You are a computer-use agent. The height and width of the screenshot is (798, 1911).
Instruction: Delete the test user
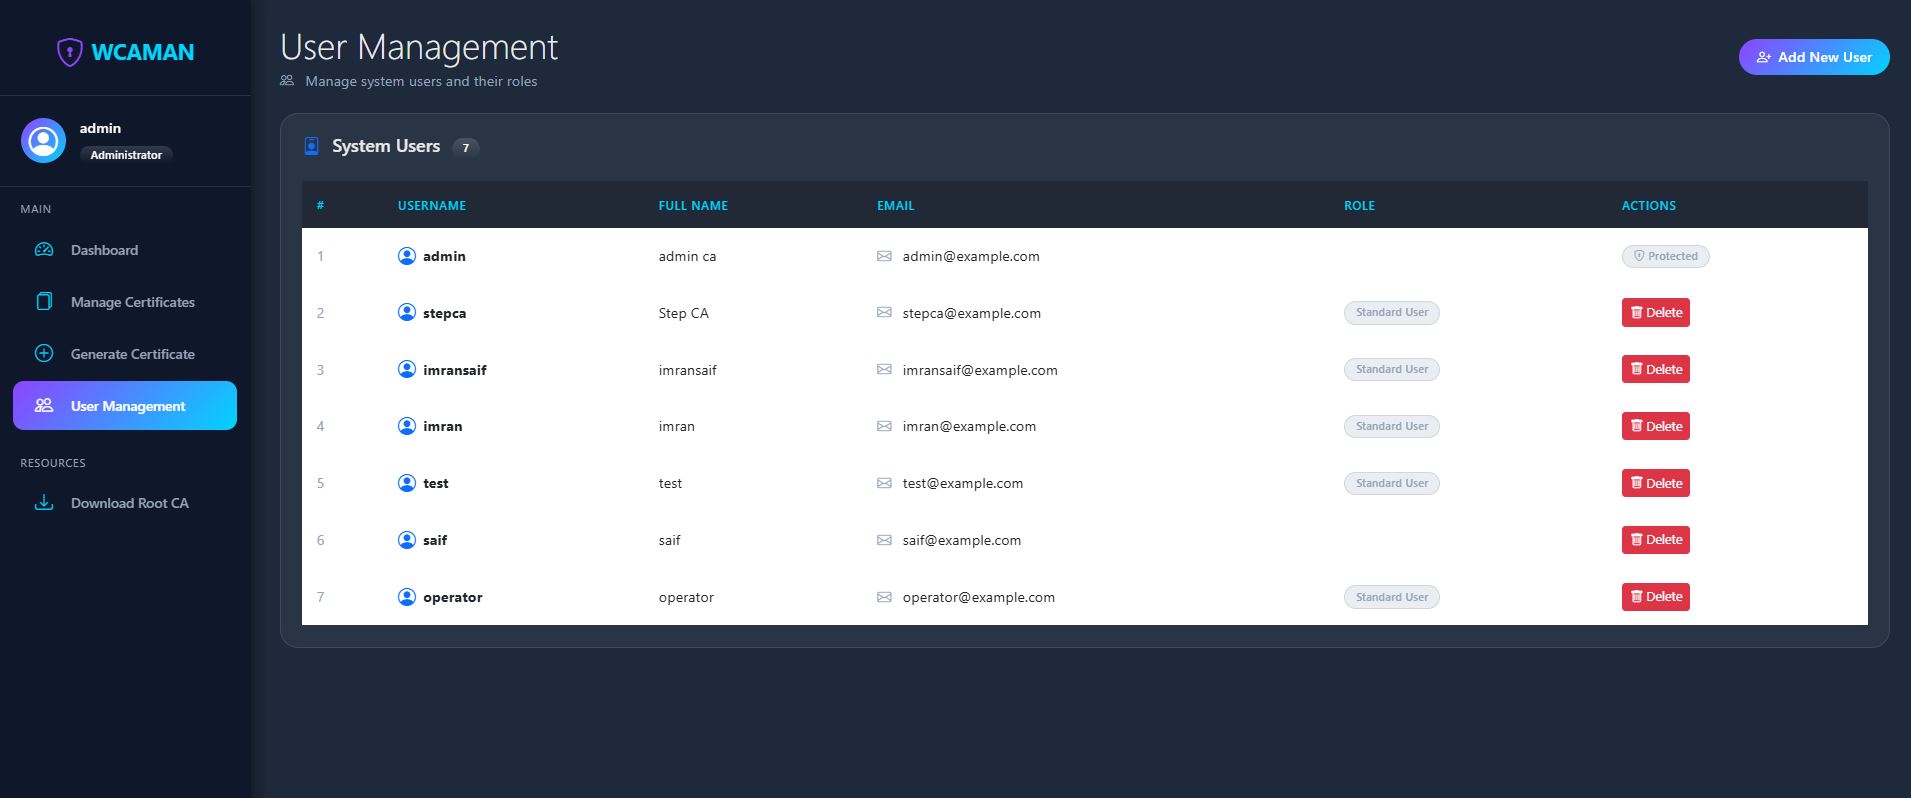[1655, 483]
